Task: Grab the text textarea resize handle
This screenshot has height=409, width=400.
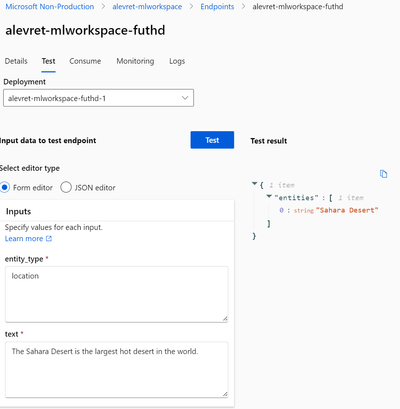Action: coord(225,394)
